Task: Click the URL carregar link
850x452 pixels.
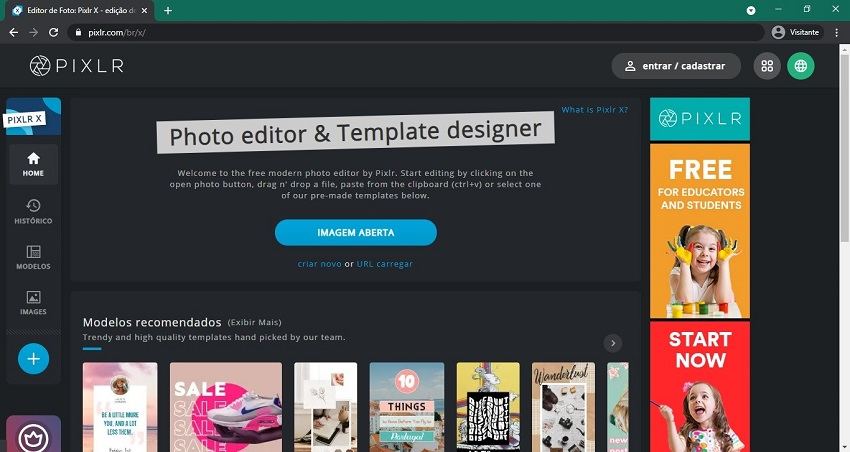Action: point(385,264)
